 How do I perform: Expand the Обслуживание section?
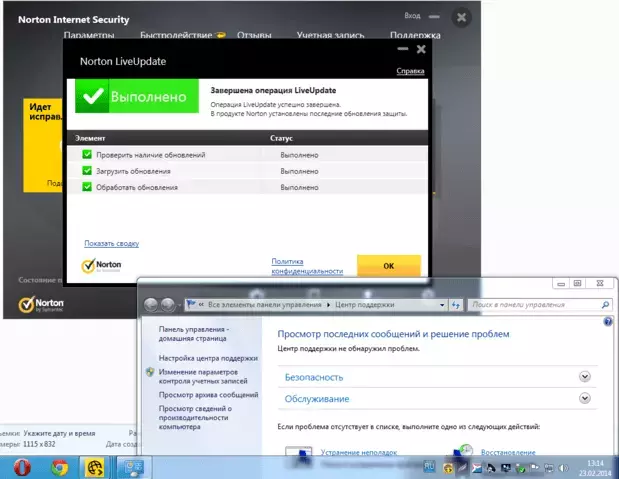click(x=585, y=398)
